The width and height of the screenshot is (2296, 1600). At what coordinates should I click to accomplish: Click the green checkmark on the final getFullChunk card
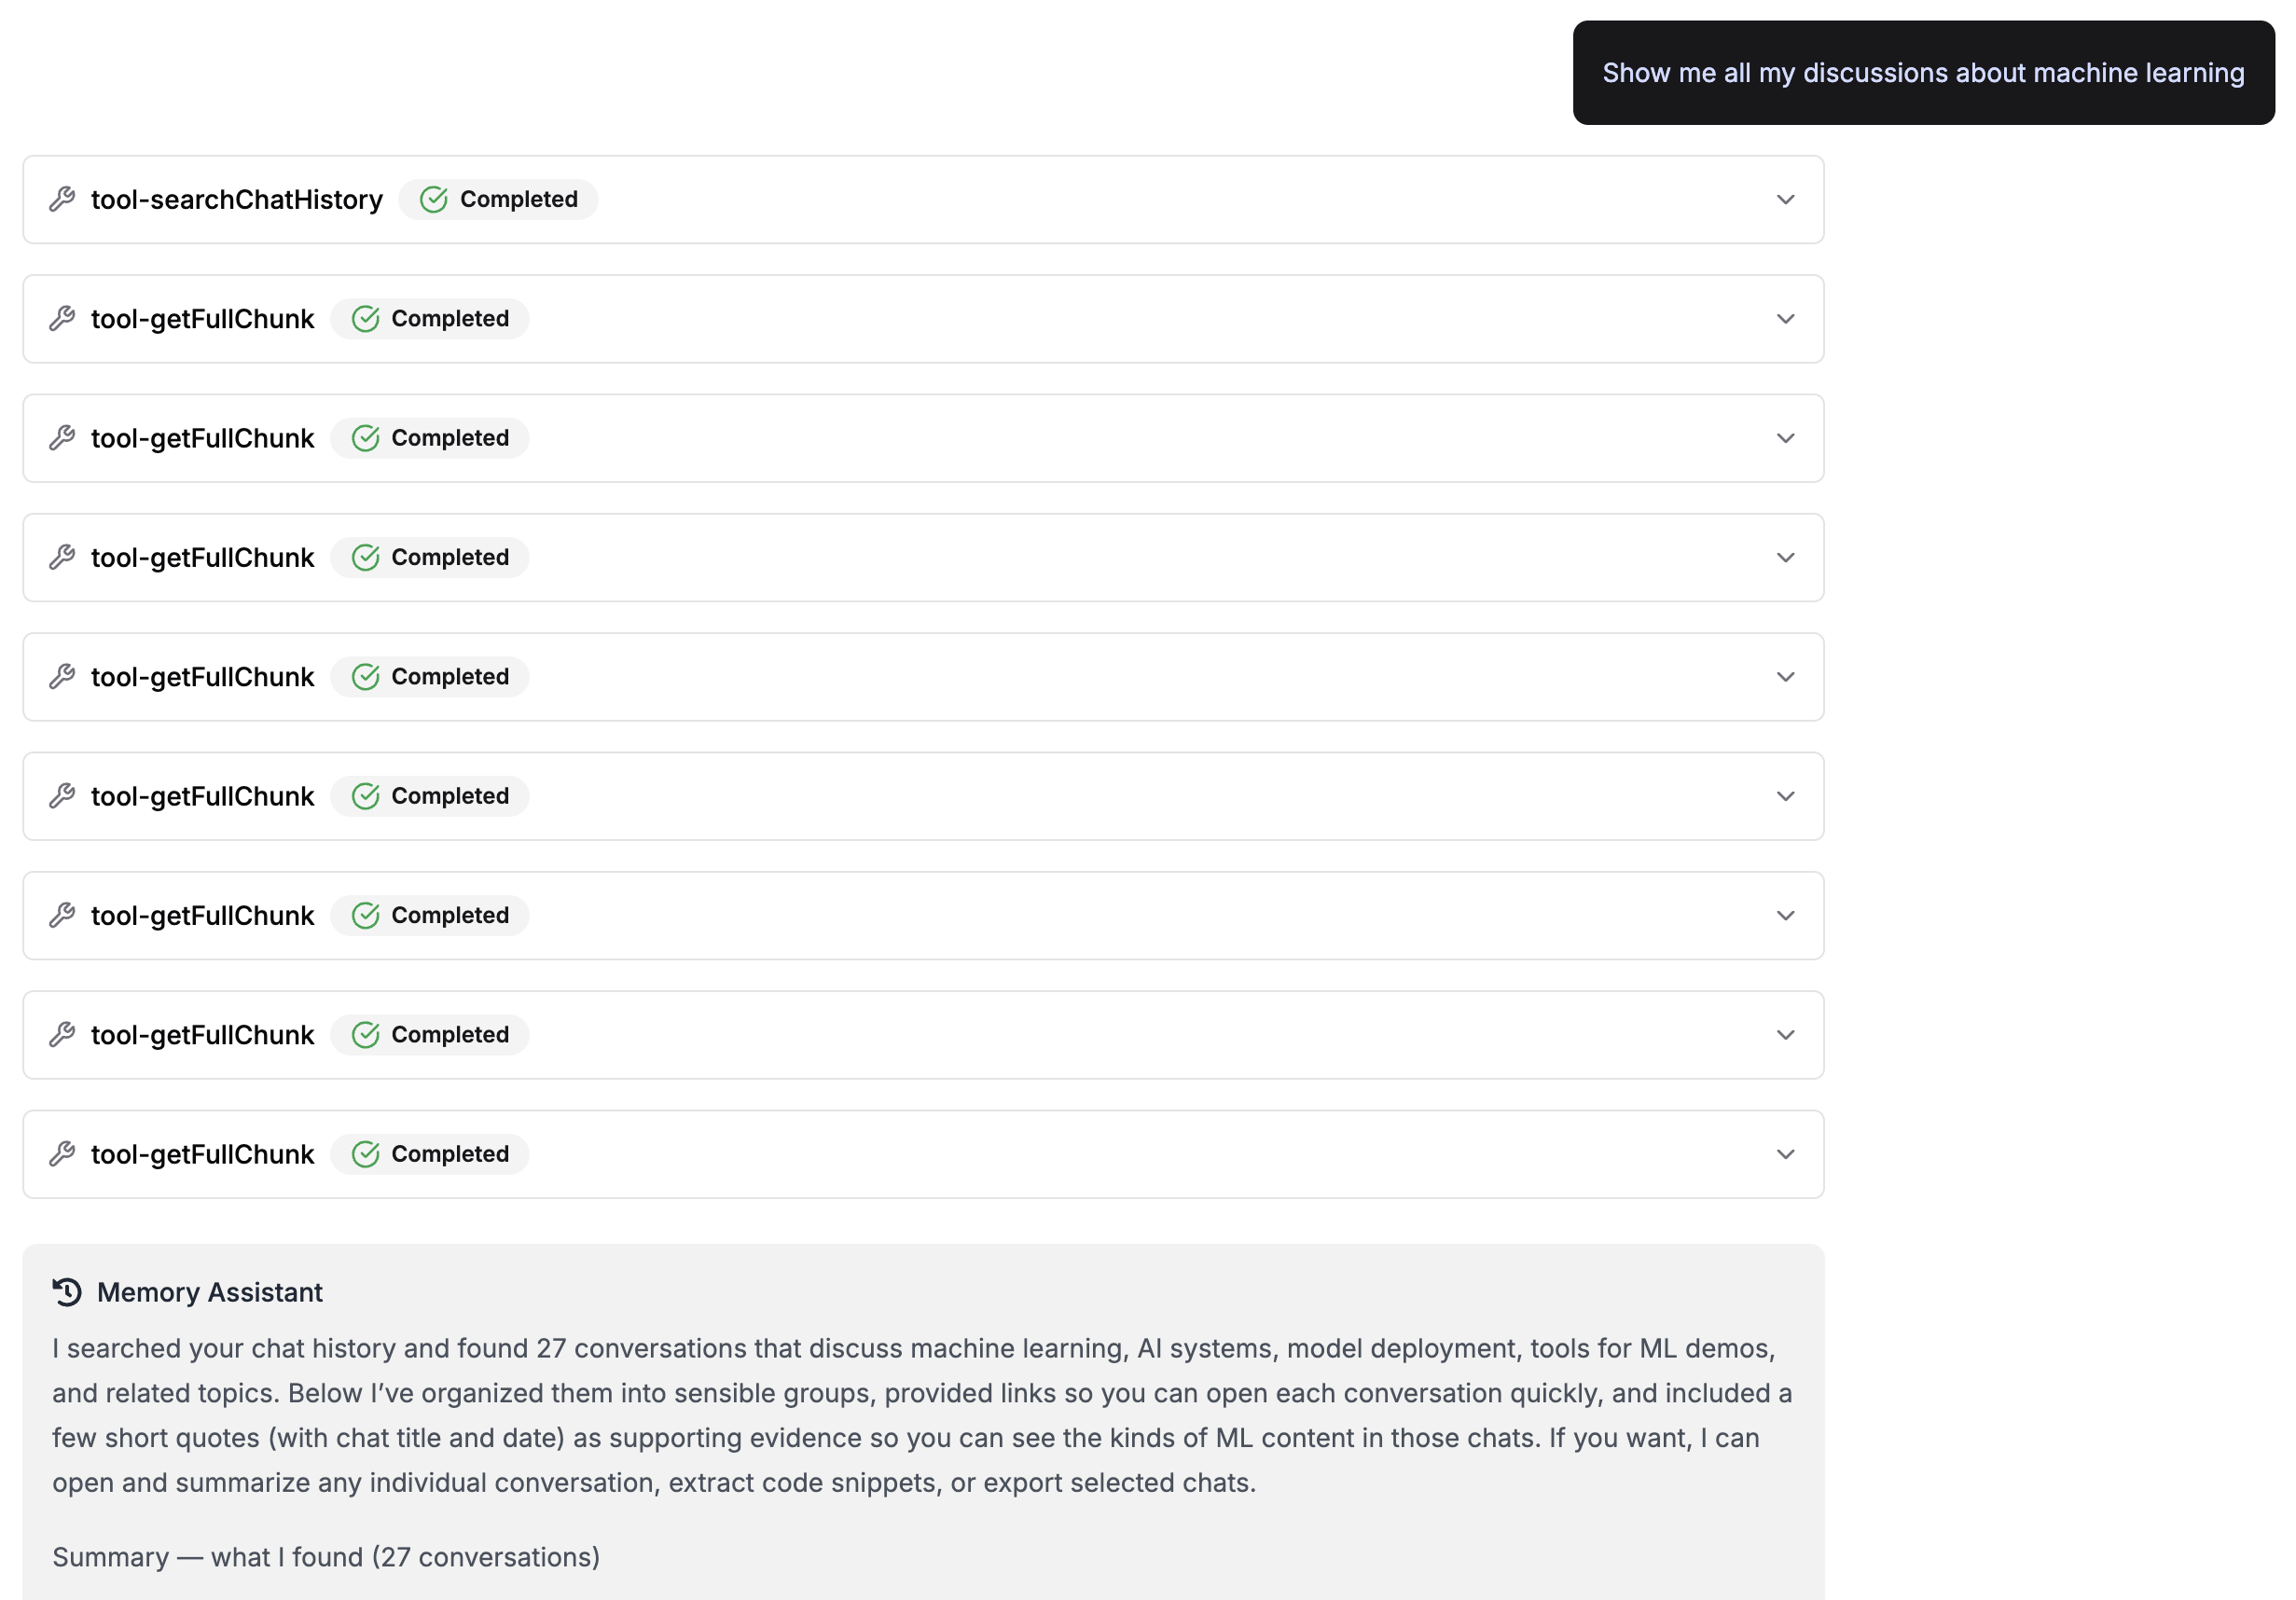point(366,1154)
